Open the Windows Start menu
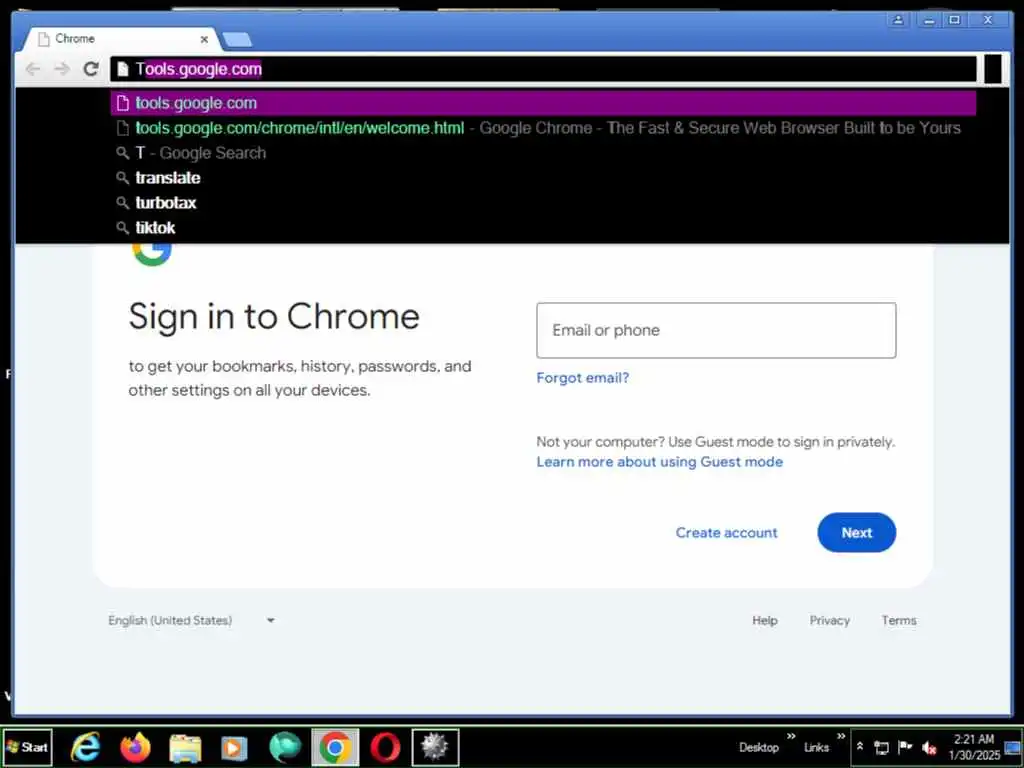Viewport: 1024px width, 768px height. point(27,747)
